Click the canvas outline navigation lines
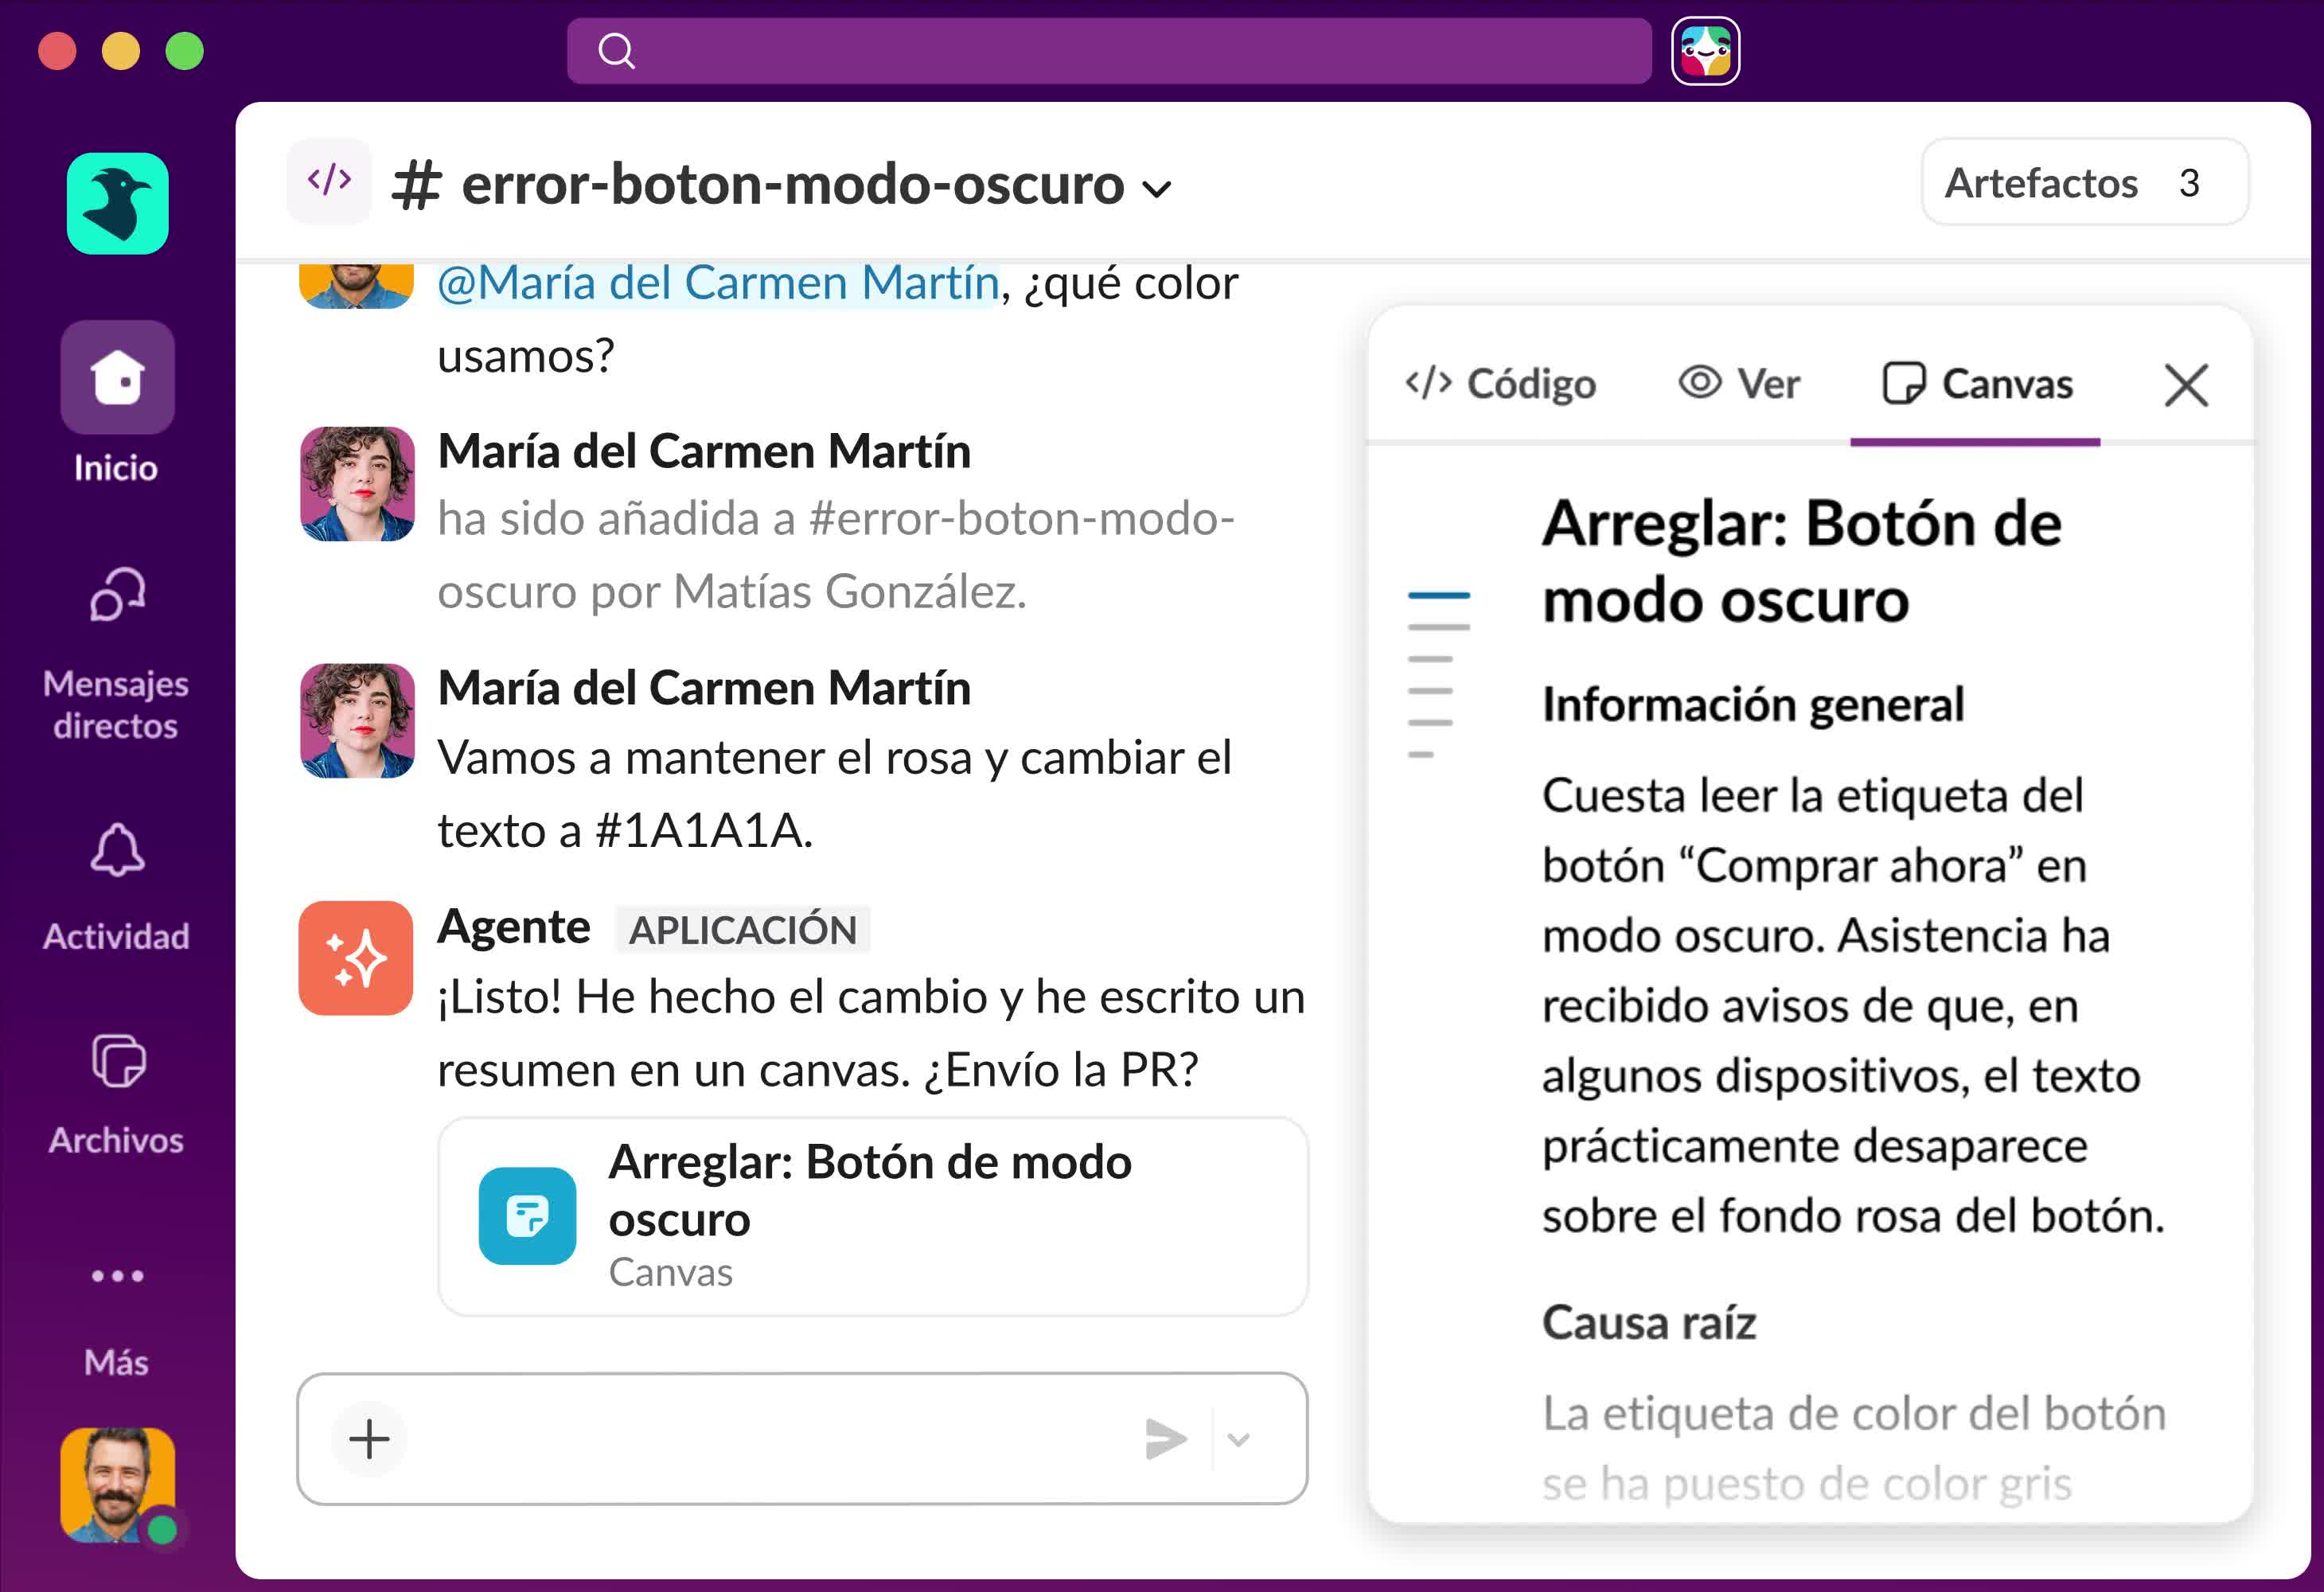Screen dimensions: 2324x1592 (x=1438, y=674)
